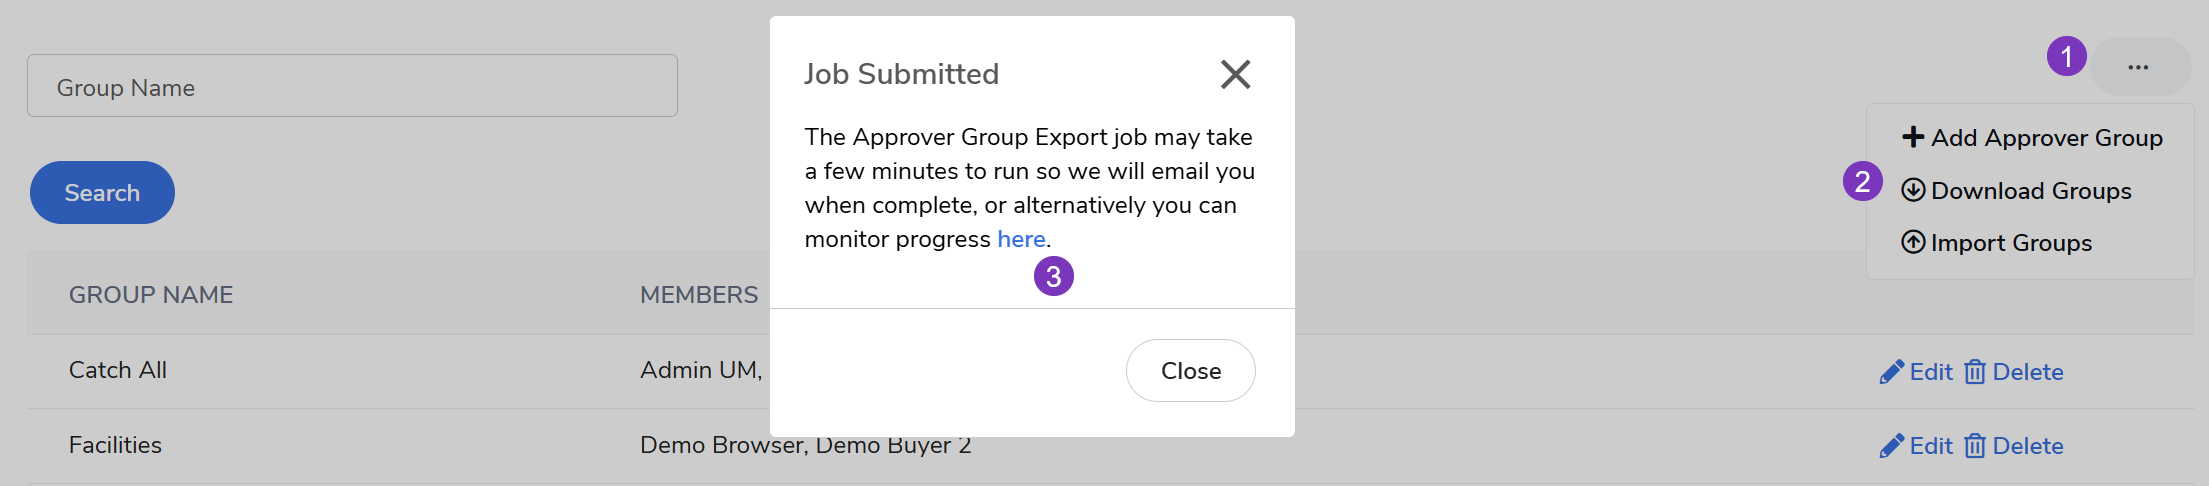Focus the Group Name search field
Viewport: 2209px width, 486px height.
click(x=352, y=86)
